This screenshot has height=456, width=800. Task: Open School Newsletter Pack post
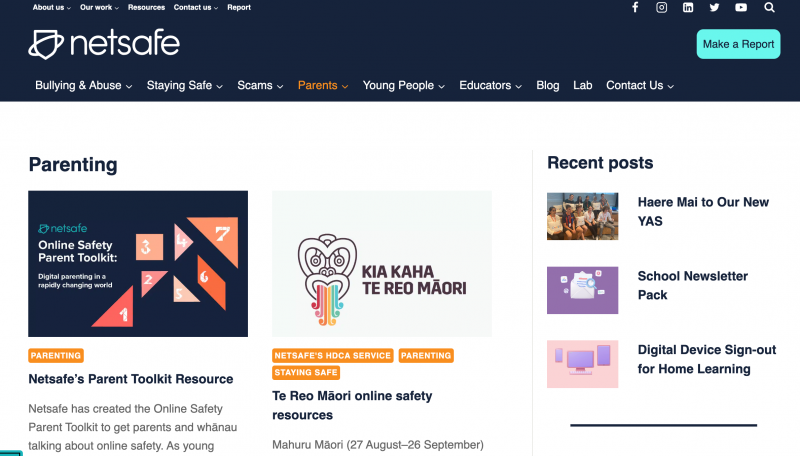coord(692,286)
